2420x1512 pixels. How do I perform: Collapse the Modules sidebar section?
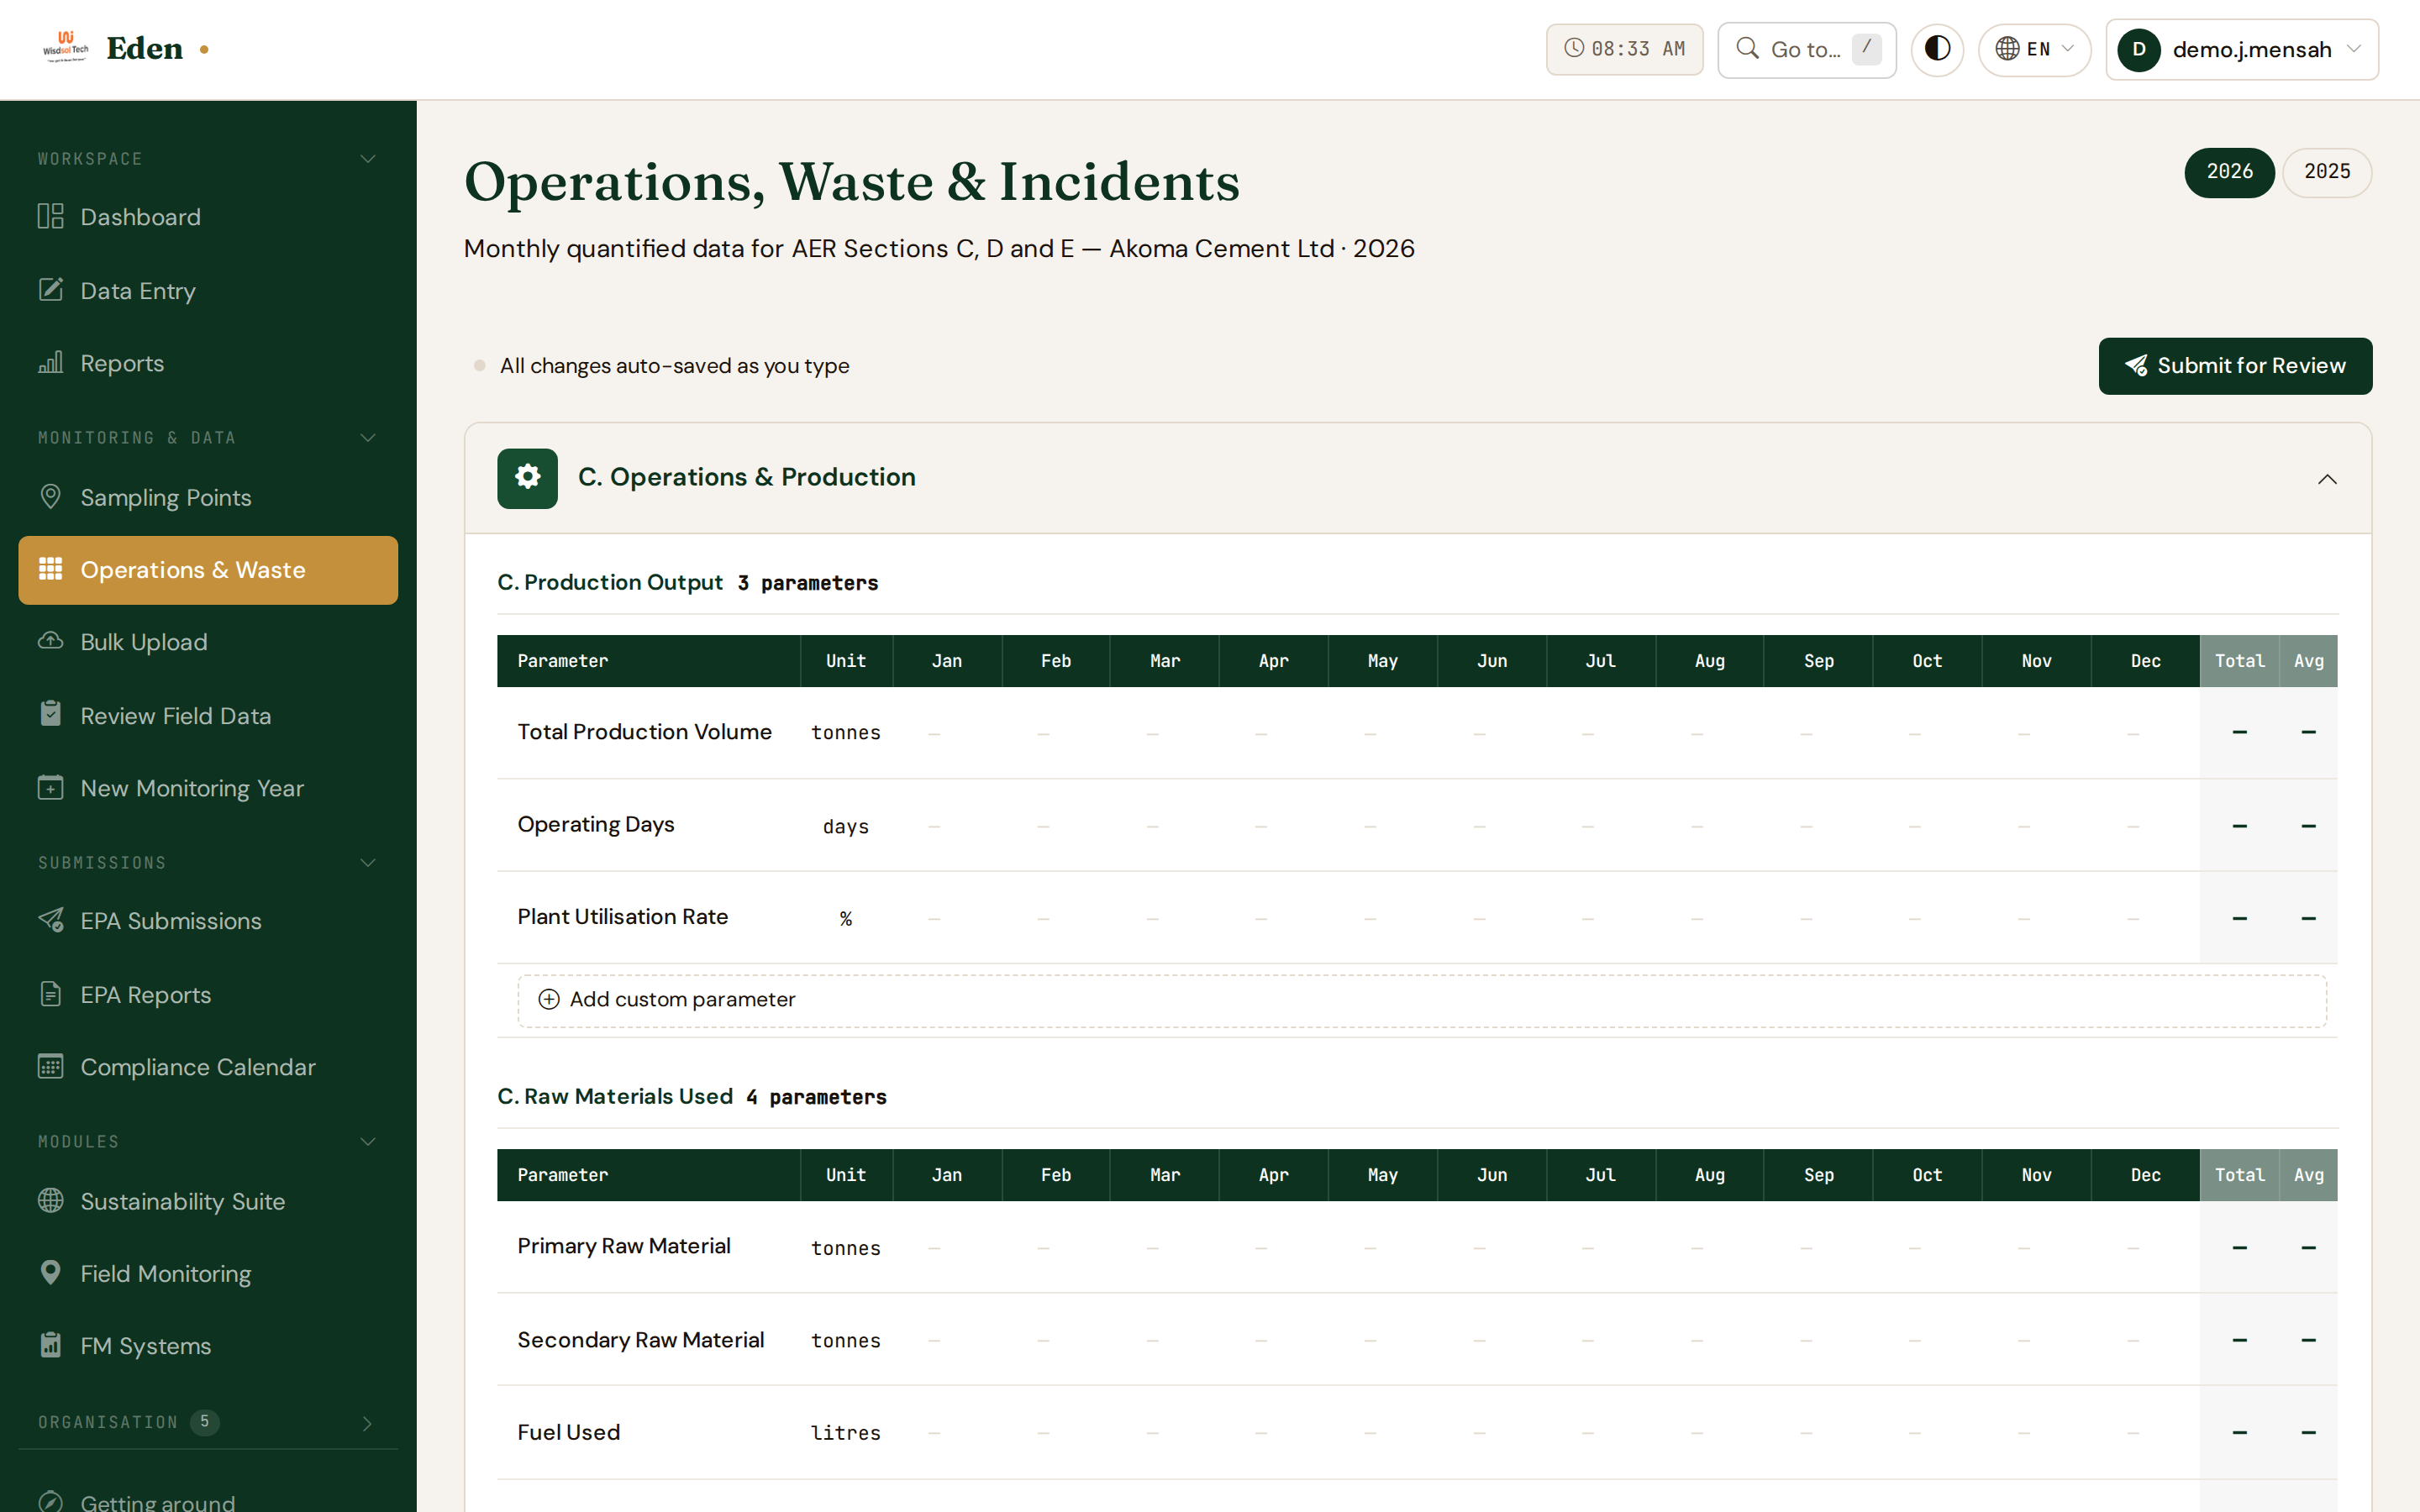pyautogui.click(x=368, y=1141)
